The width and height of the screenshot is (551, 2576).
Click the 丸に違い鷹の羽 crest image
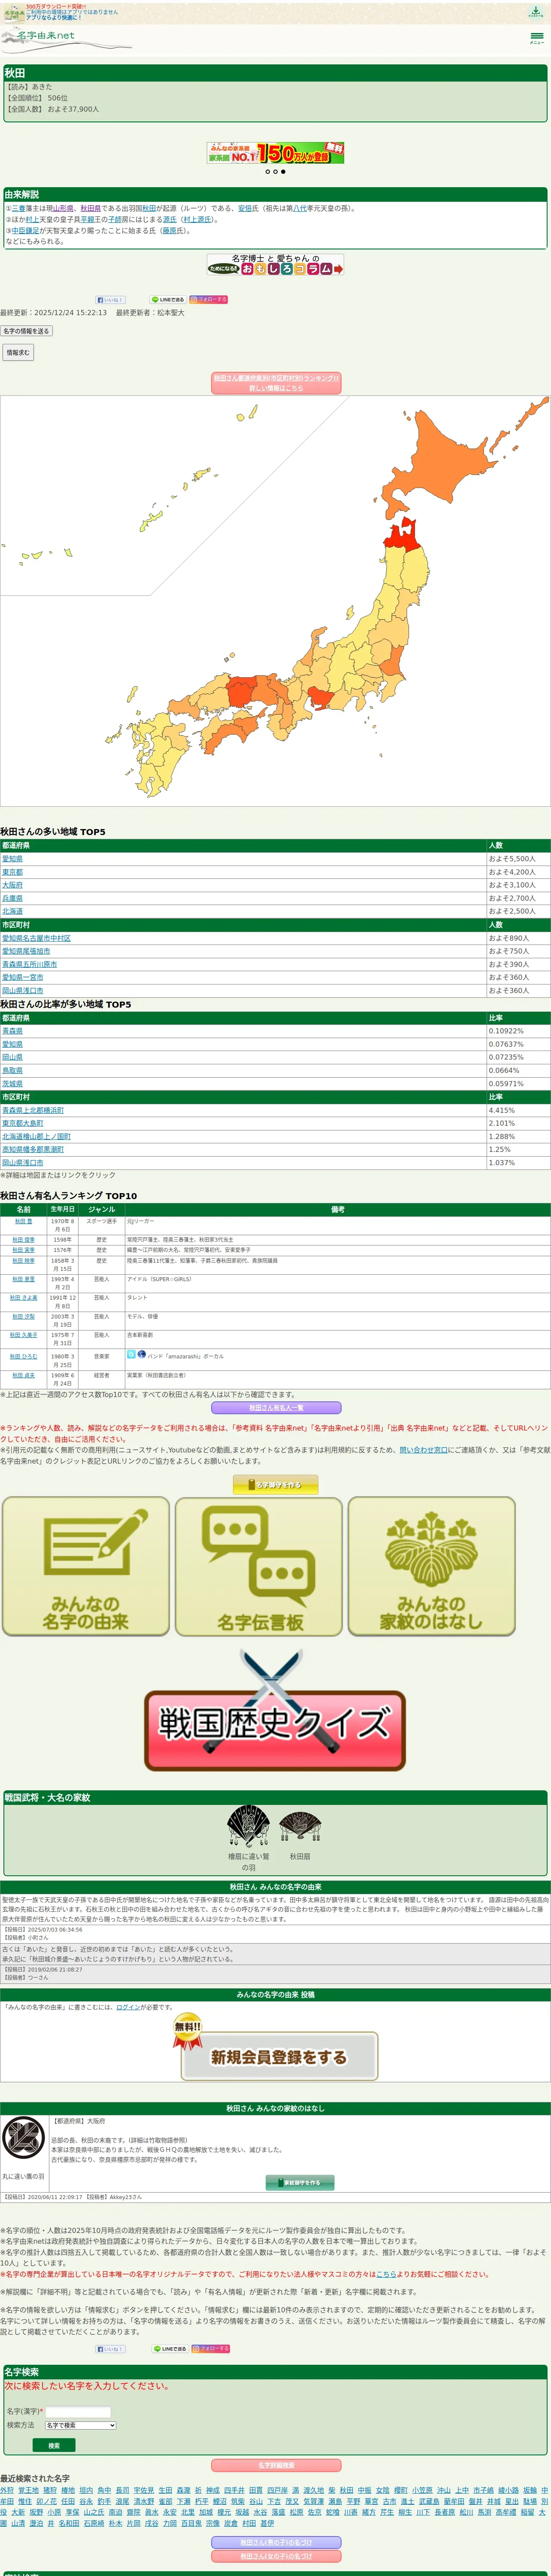tap(23, 2139)
